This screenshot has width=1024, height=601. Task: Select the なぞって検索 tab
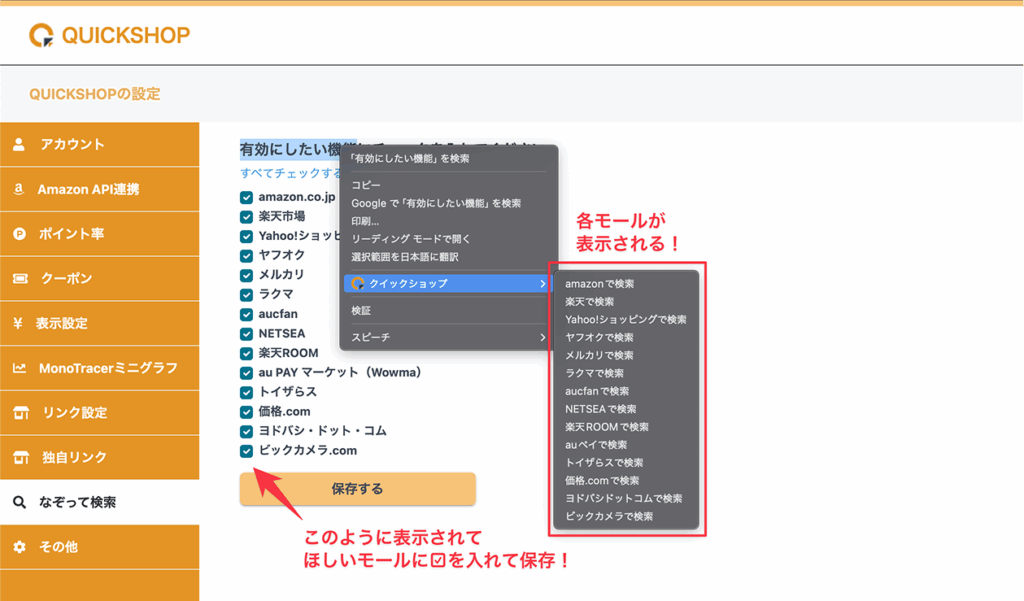pyautogui.click(x=99, y=502)
